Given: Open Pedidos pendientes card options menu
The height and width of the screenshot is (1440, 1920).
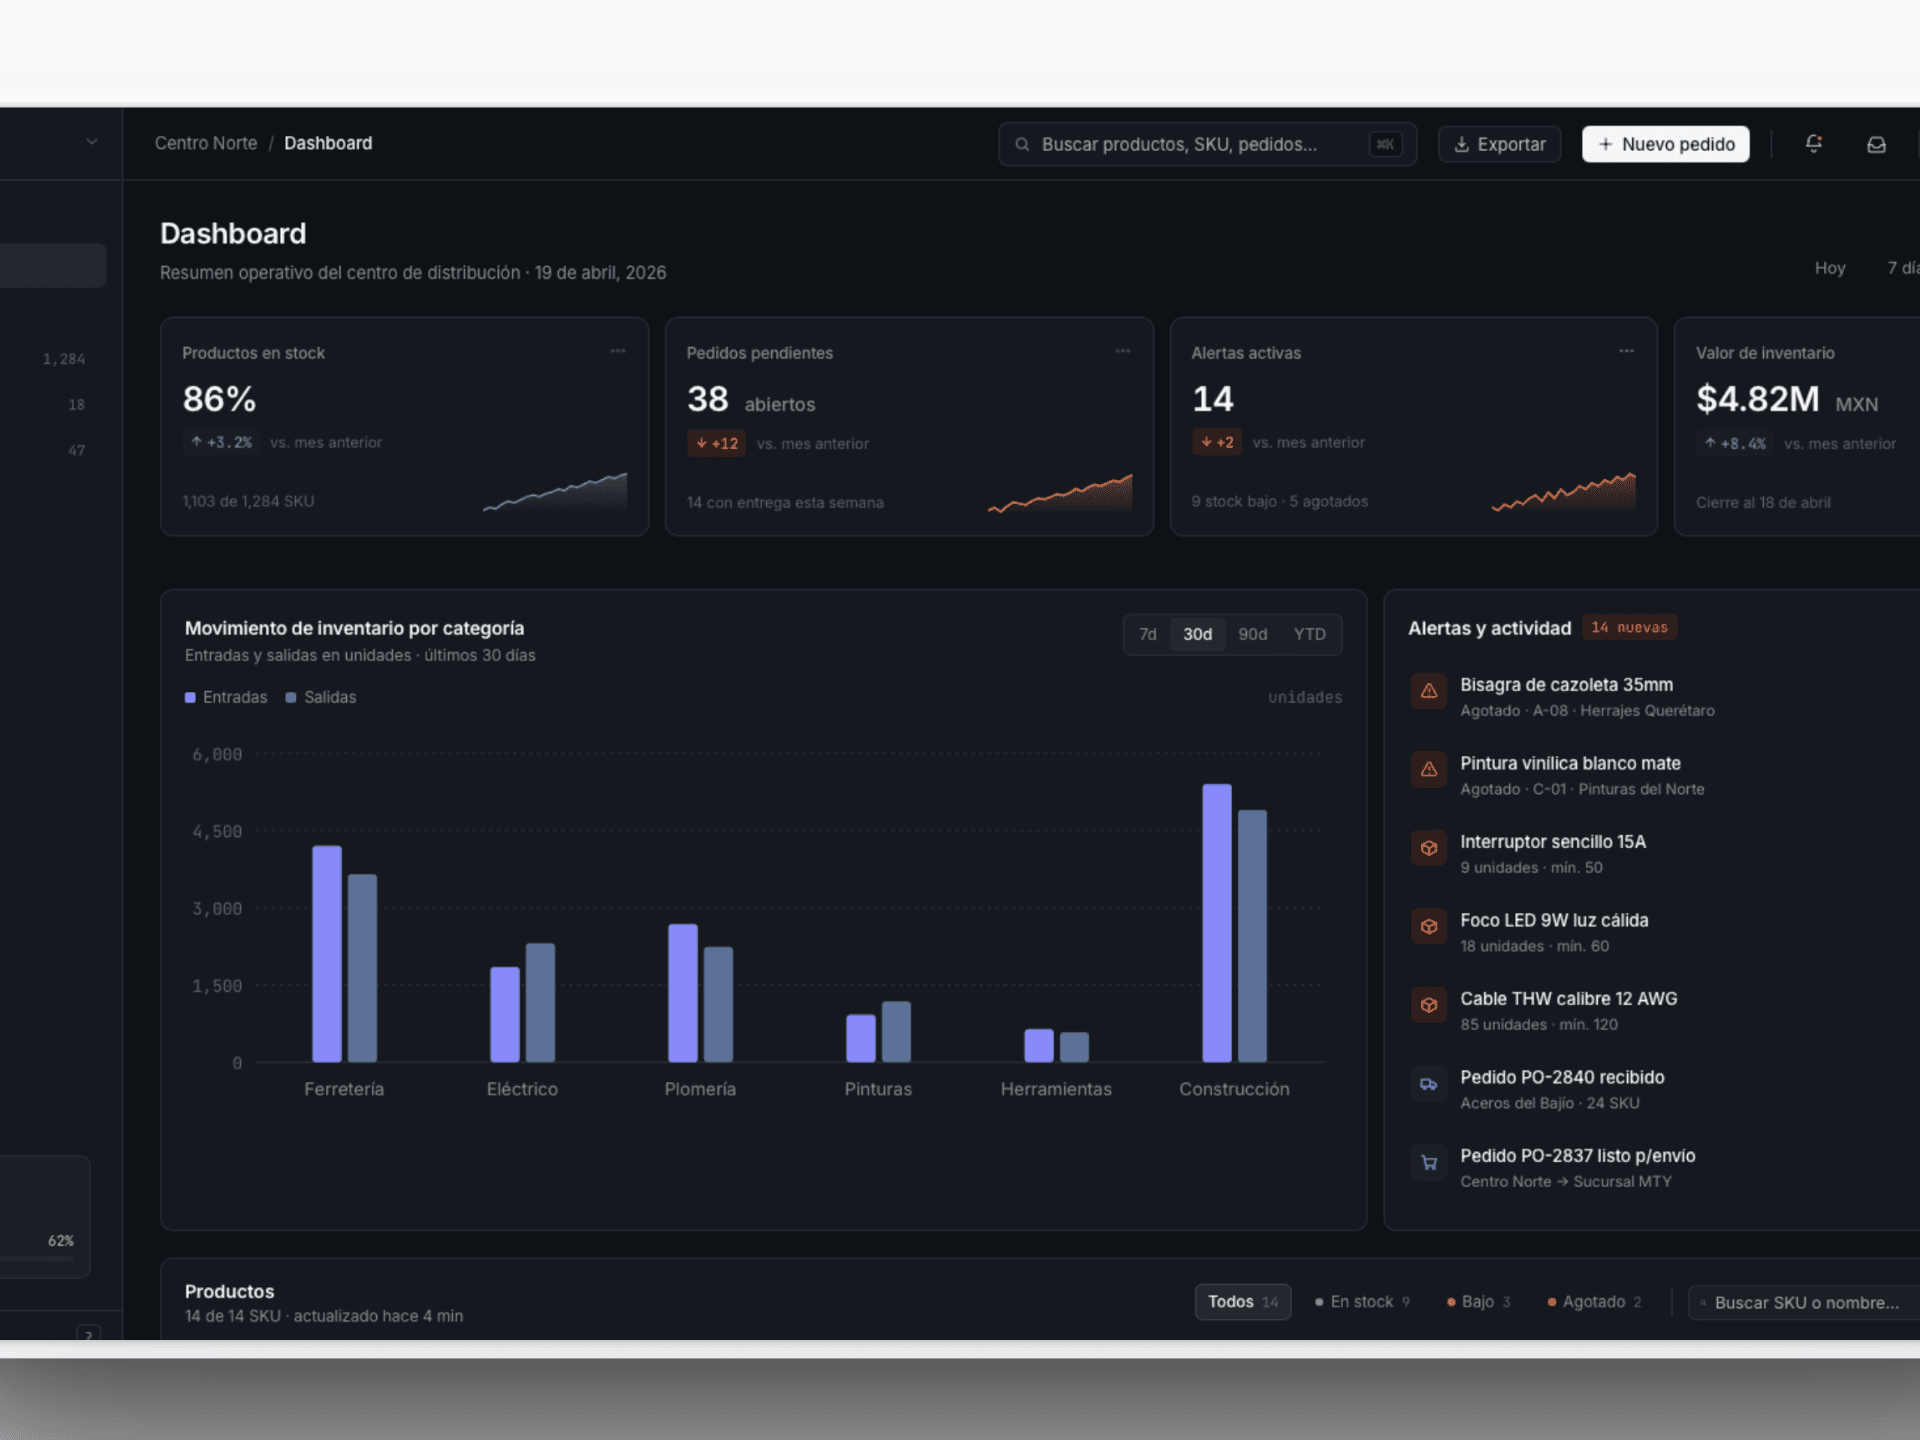Looking at the screenshot, I should click(x=1123, y=351).
